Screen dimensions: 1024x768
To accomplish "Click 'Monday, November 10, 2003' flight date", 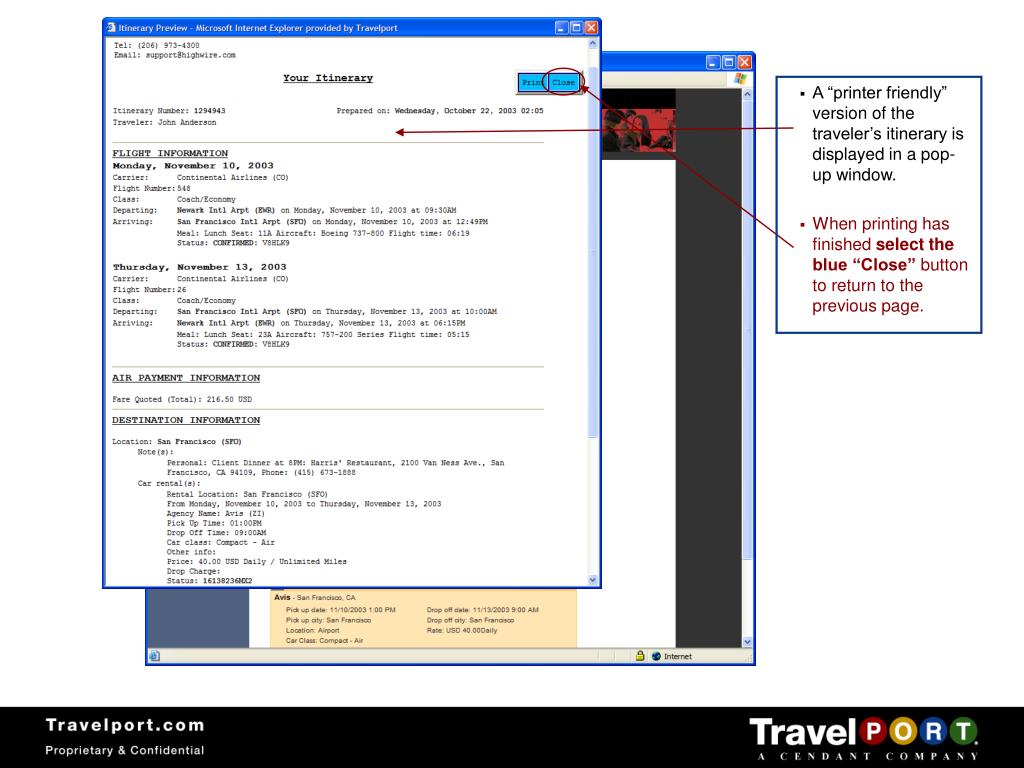I will tap(193, 166).
